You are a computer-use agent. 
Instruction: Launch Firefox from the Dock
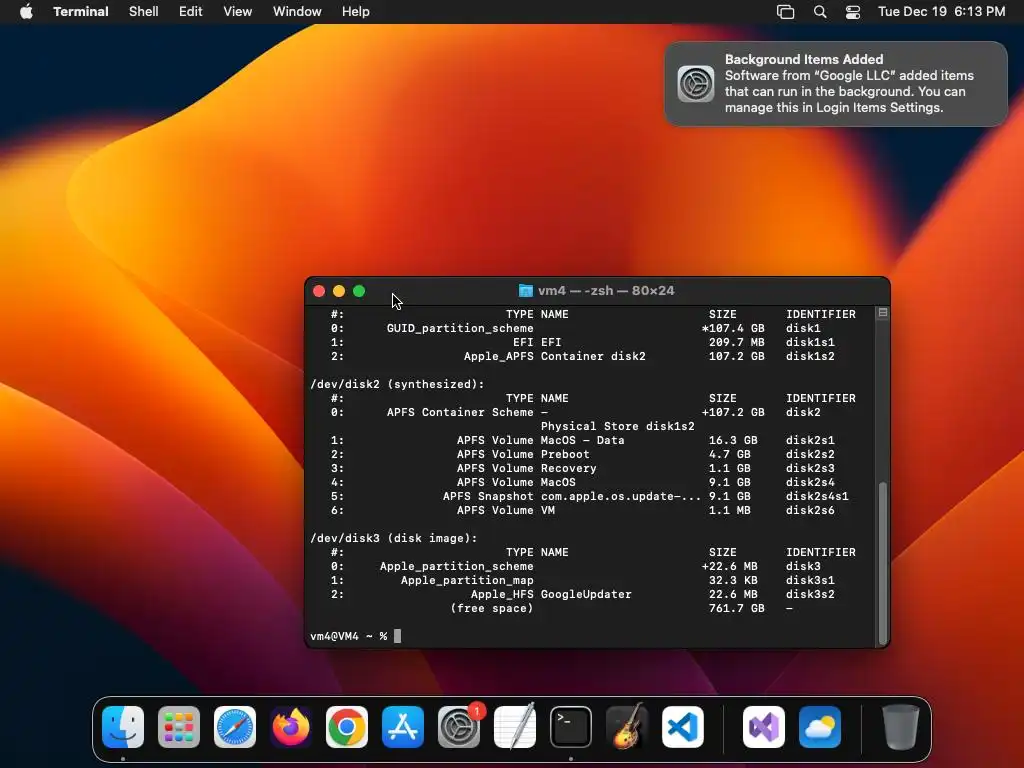(291, 727)
